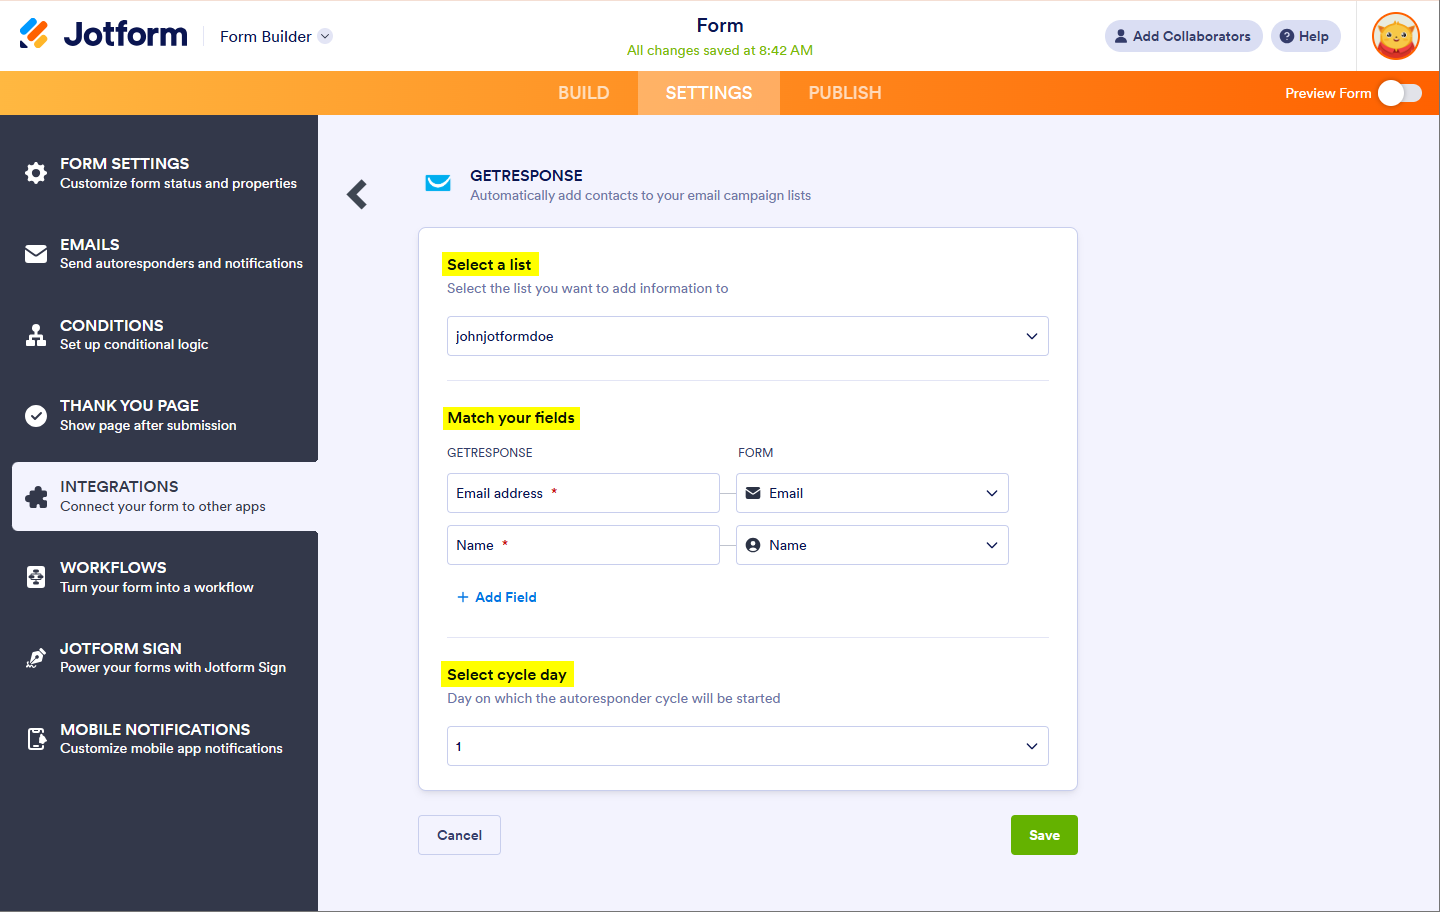This screenshot has height=912, width=1440.
Task: Open the cycle day dropdown
Action: [747, 746]
